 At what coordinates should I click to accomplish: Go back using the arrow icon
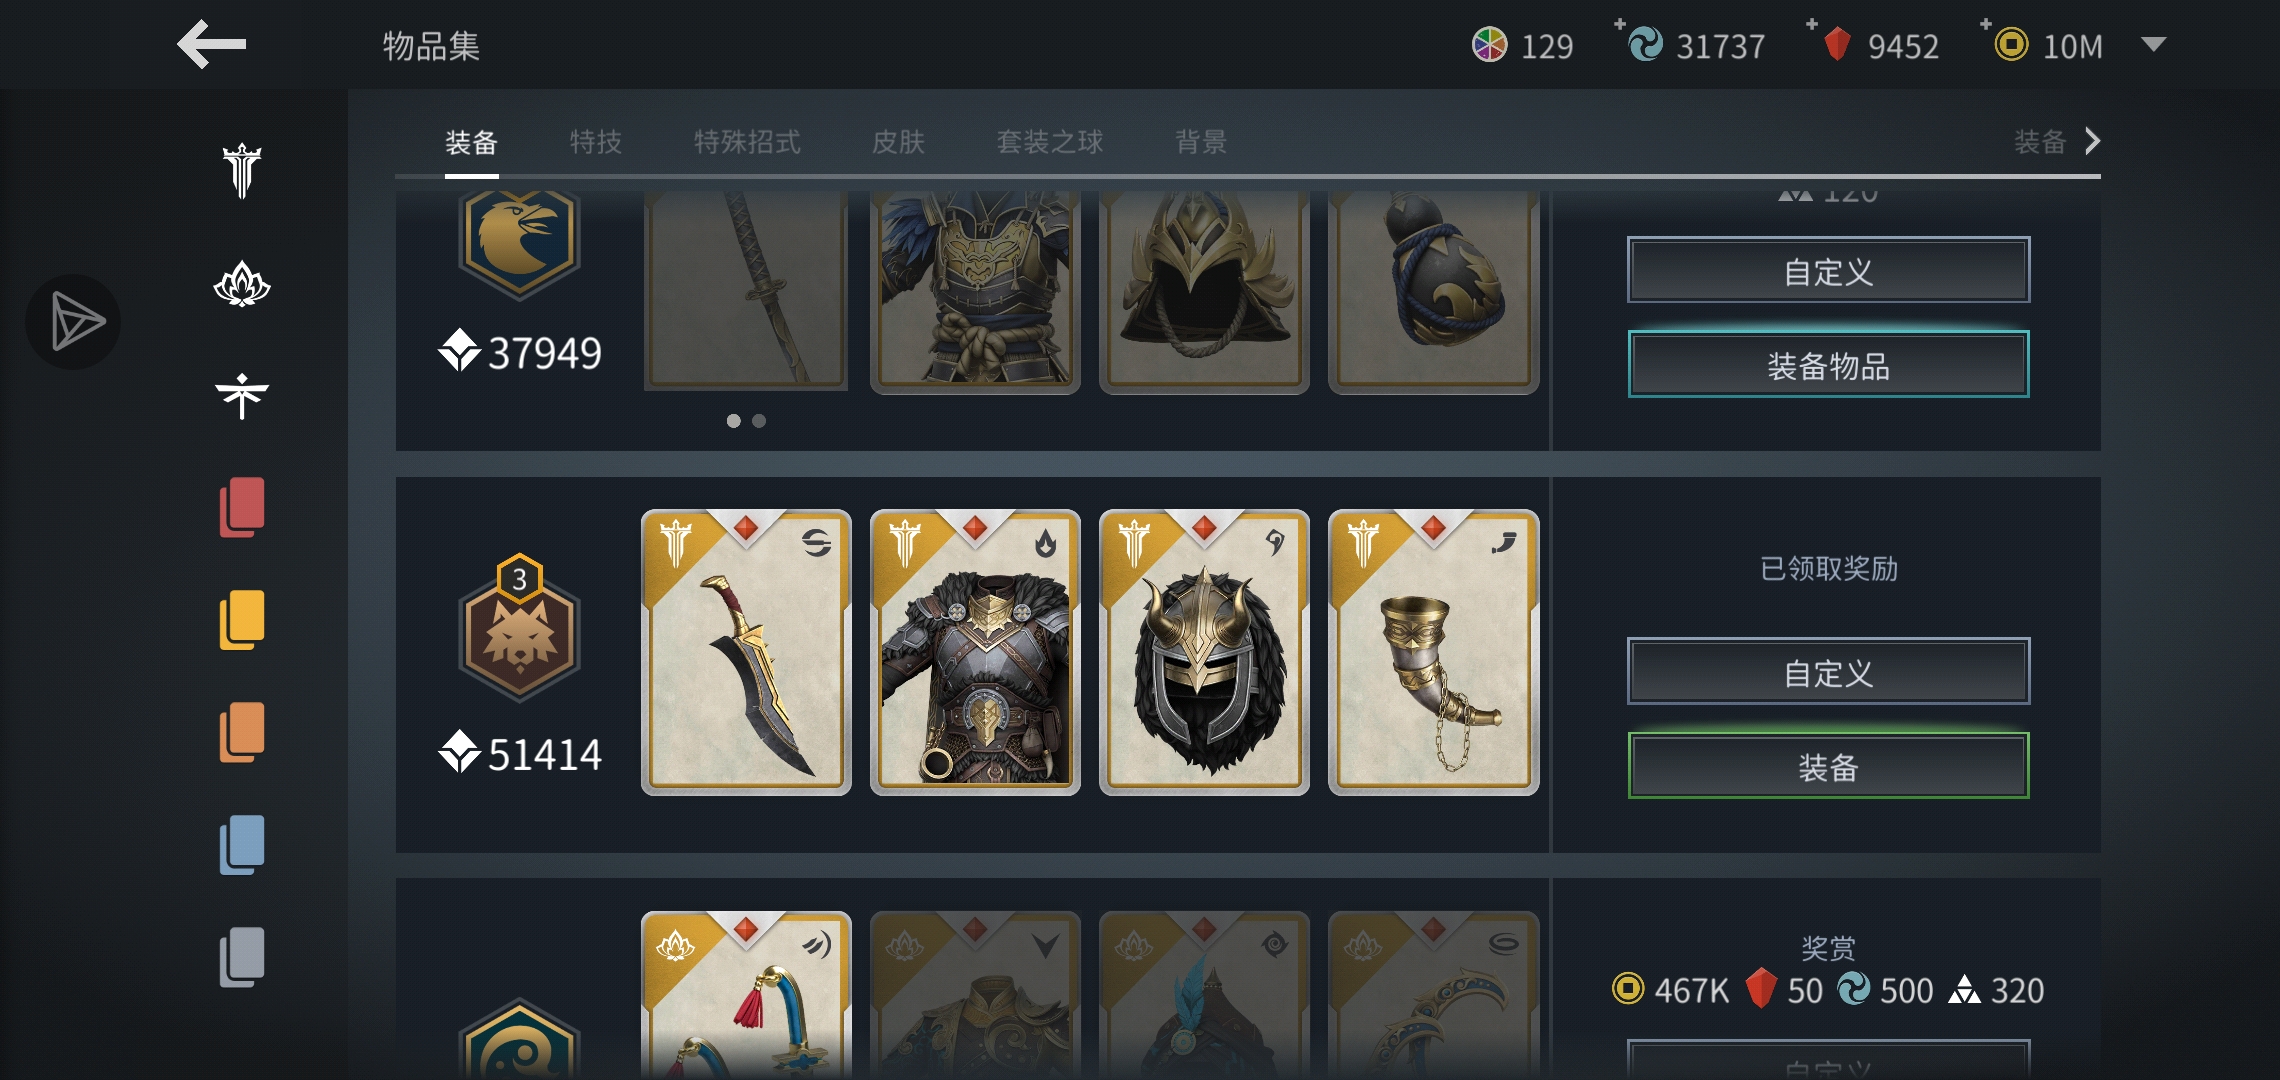pos(212,44)
